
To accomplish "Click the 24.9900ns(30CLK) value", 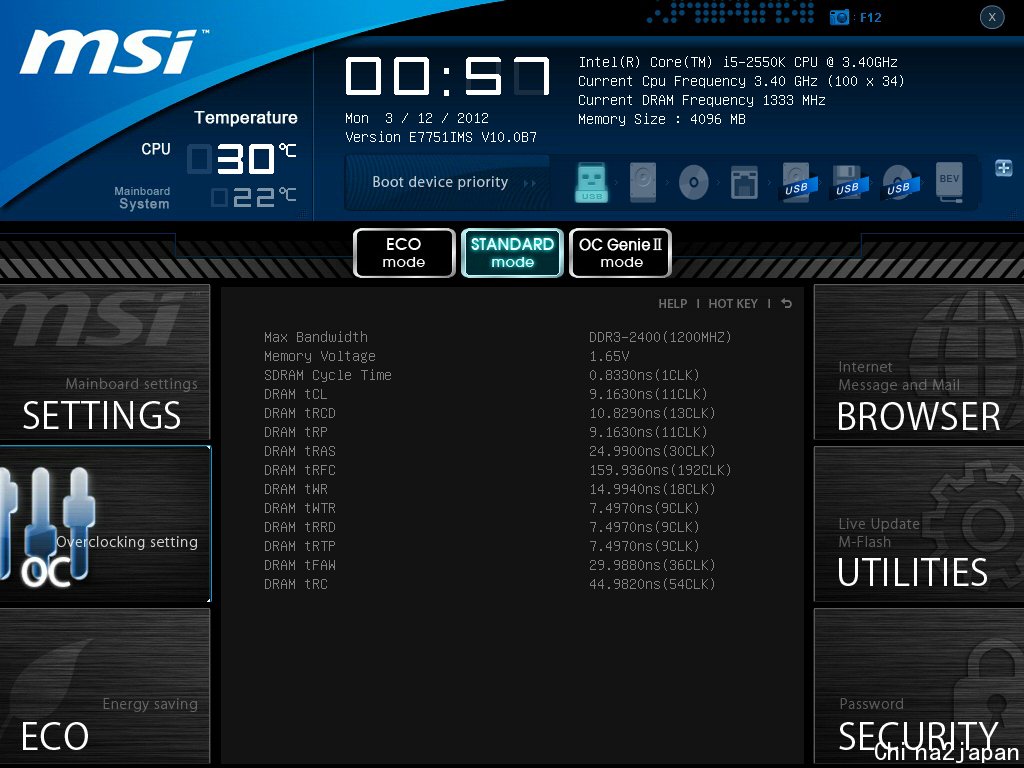I will point(652,451).
